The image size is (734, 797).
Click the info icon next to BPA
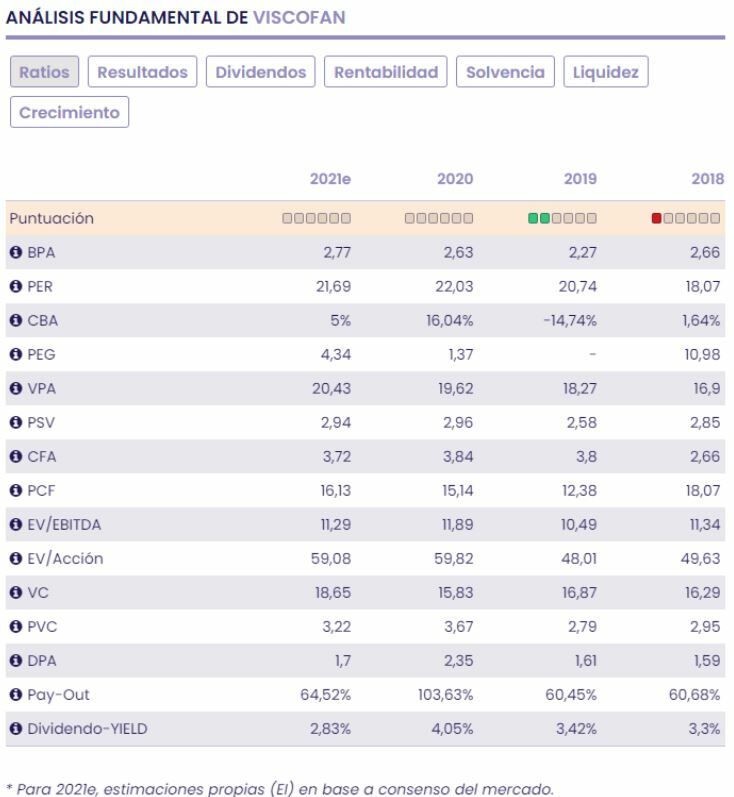(16, 252)
